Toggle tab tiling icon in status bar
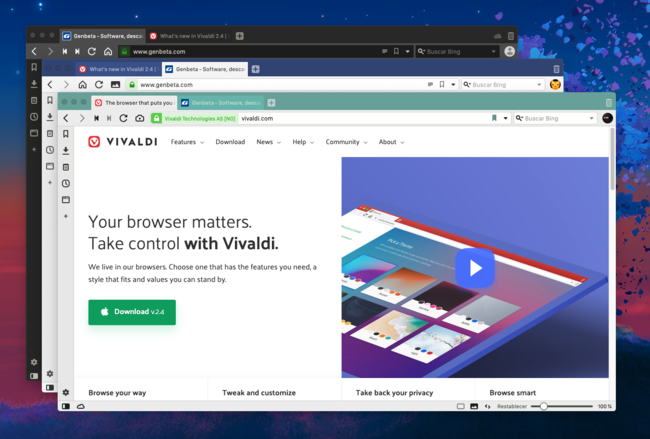 coord(461,406)
